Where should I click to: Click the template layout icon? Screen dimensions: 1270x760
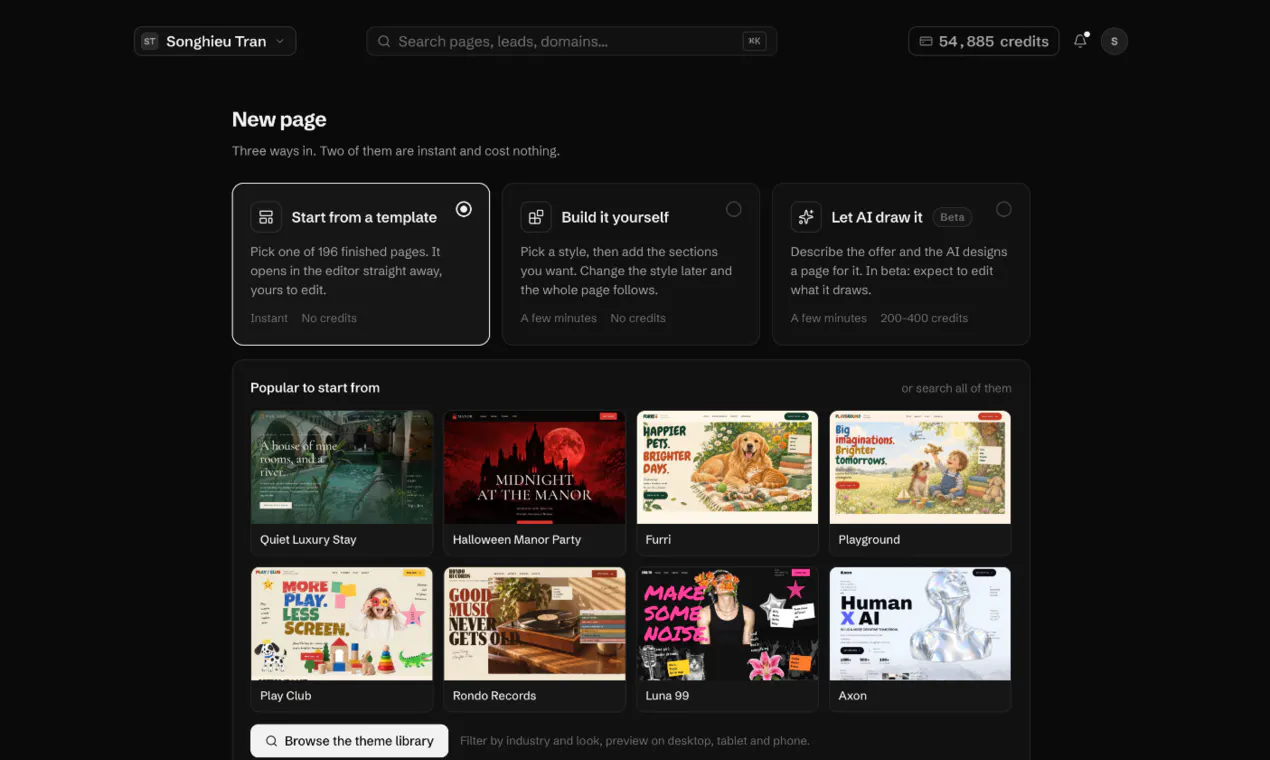[x=266, y=217]
